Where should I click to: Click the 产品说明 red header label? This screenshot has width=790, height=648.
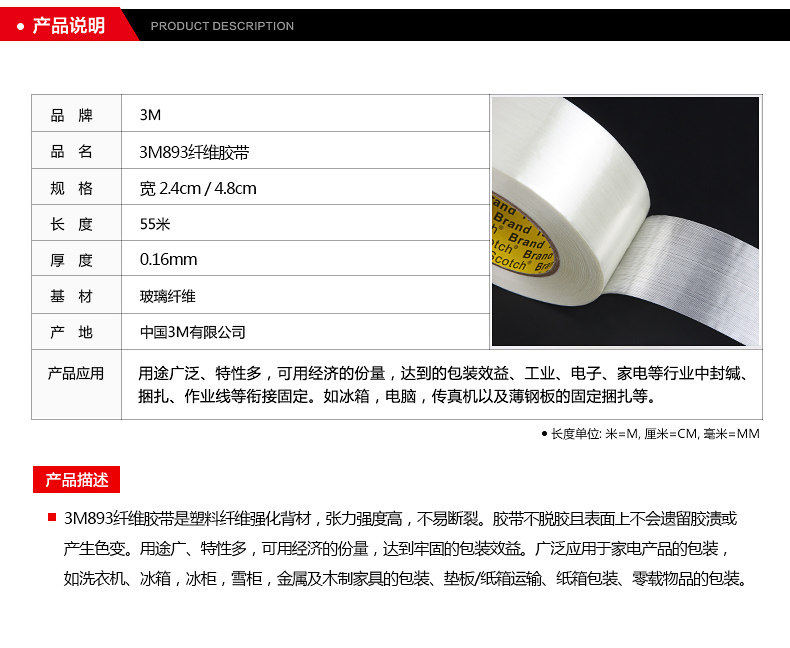click(69, 25)
